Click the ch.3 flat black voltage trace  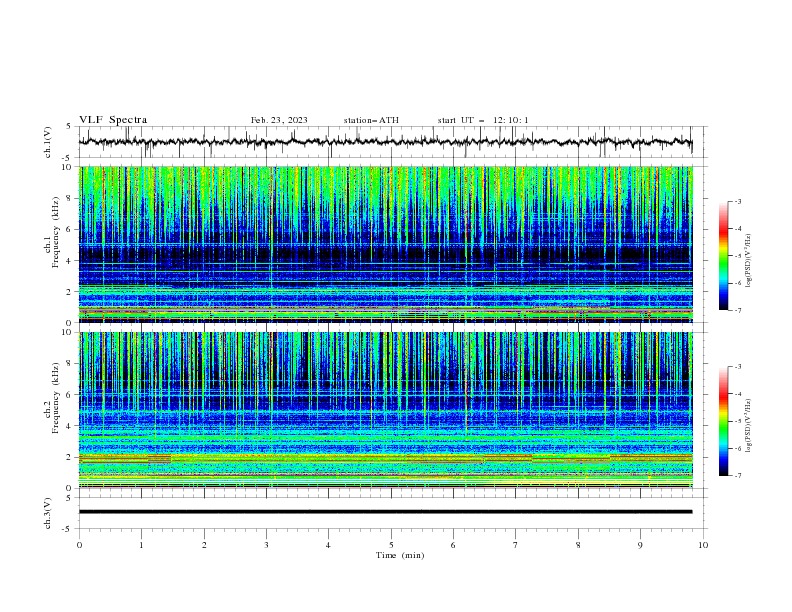click(x=385, y=512)
